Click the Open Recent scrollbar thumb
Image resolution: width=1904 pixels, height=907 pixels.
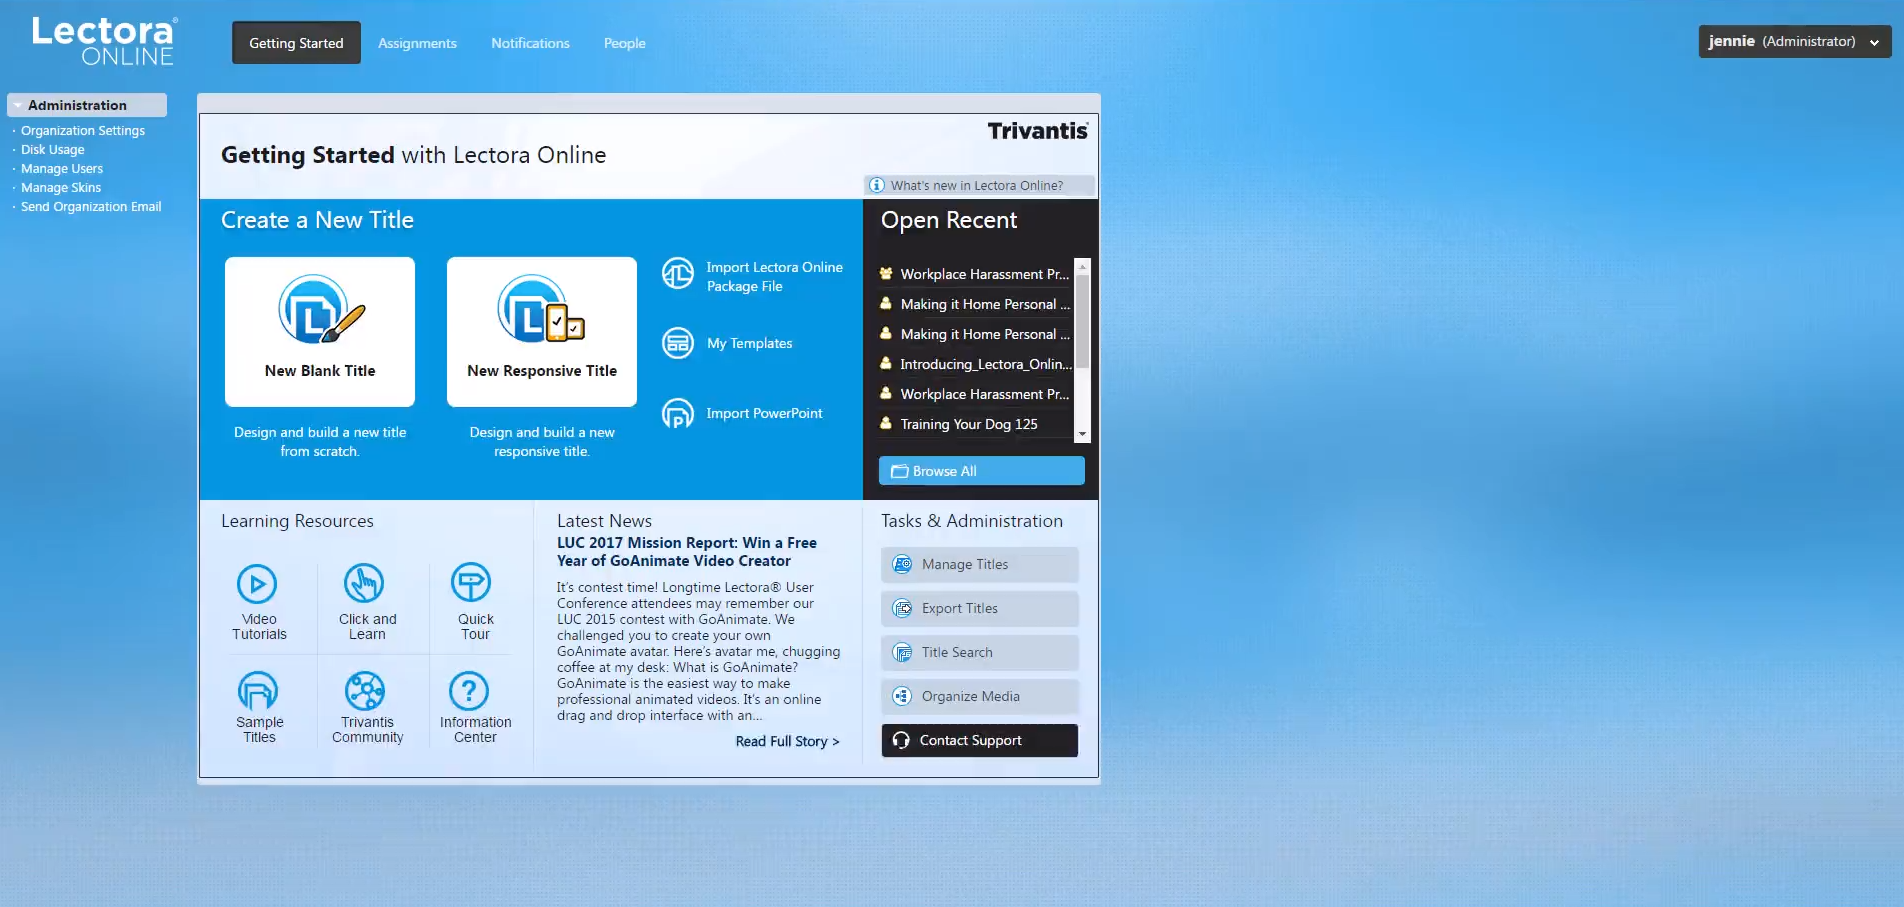1082,320
